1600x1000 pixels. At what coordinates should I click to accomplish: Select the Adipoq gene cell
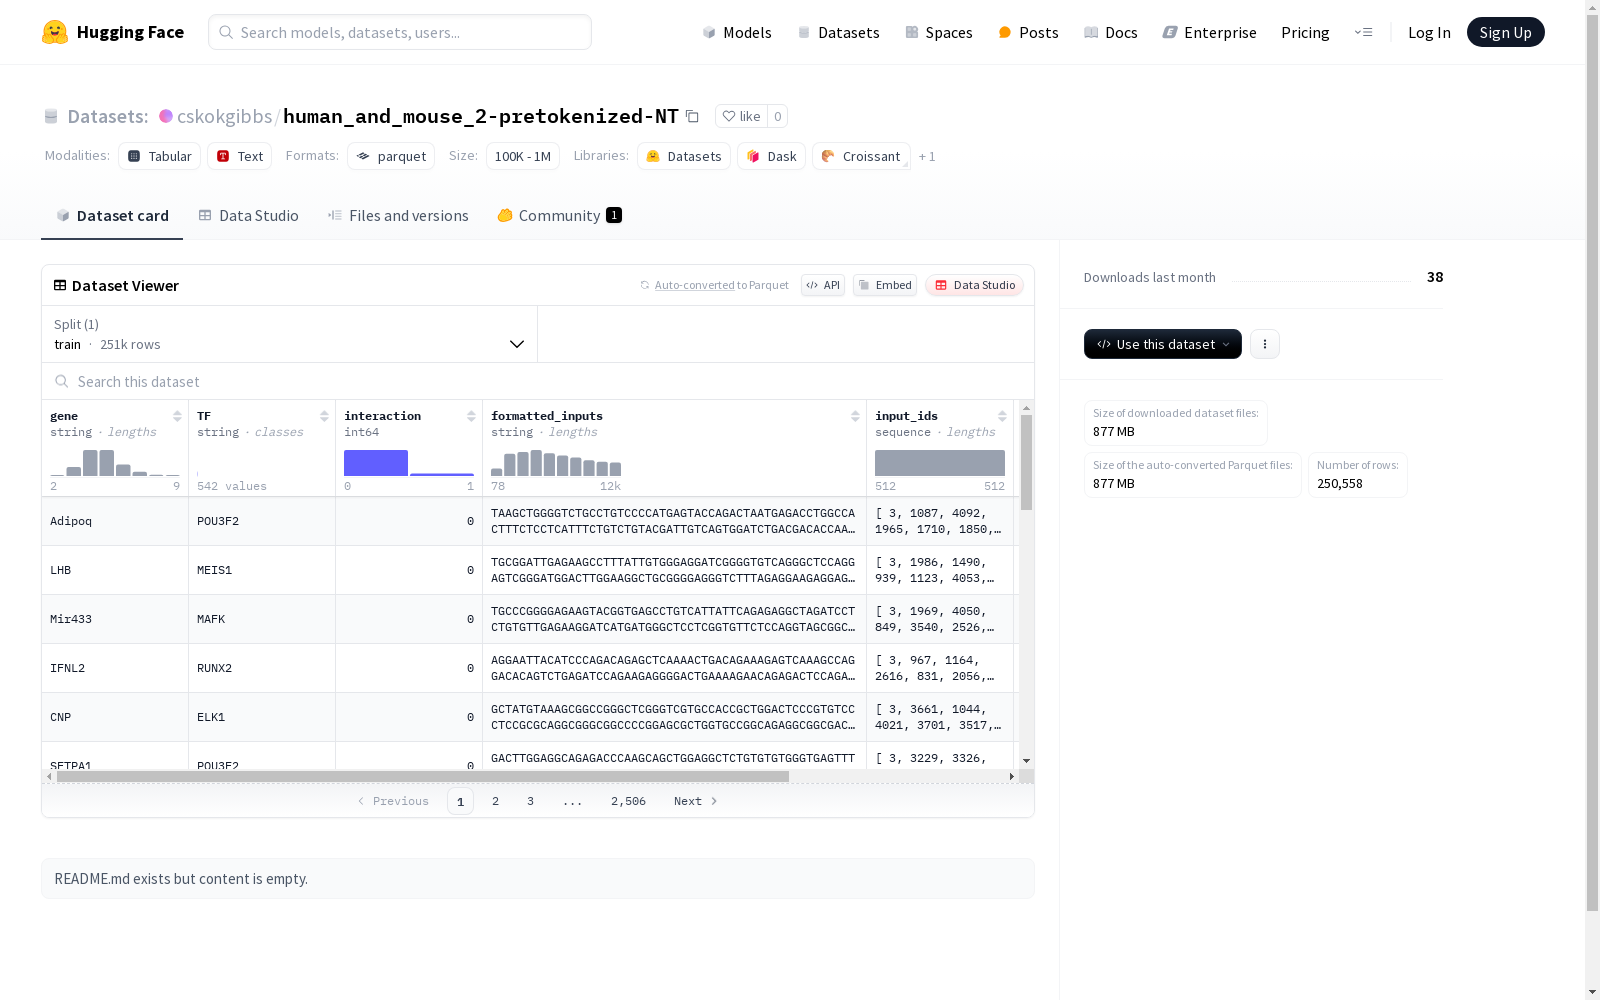coord(115,521)
